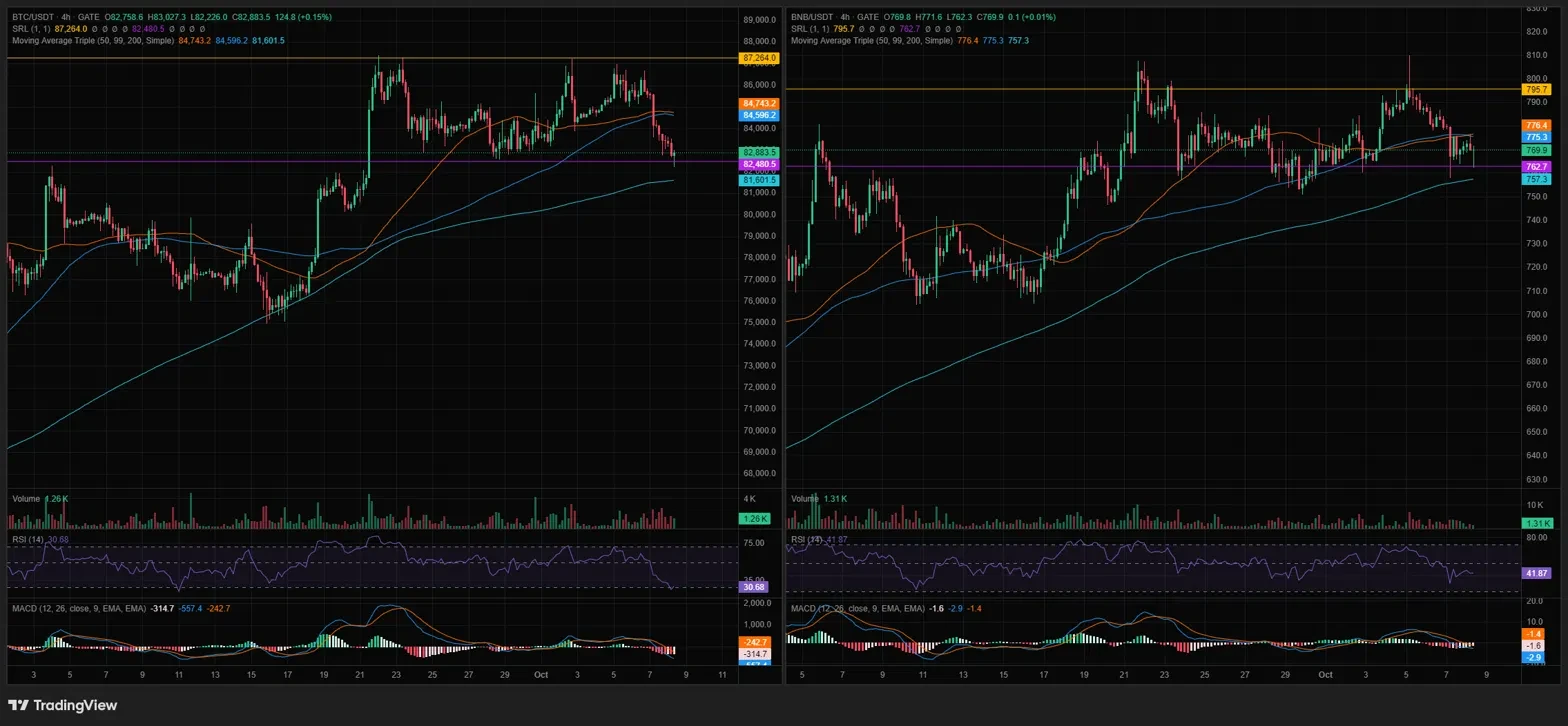Screen dimensions: 1568x726
Task: Click the BTC/USDT symbol title
Action: pyautogui.click(x=32, y=17)
